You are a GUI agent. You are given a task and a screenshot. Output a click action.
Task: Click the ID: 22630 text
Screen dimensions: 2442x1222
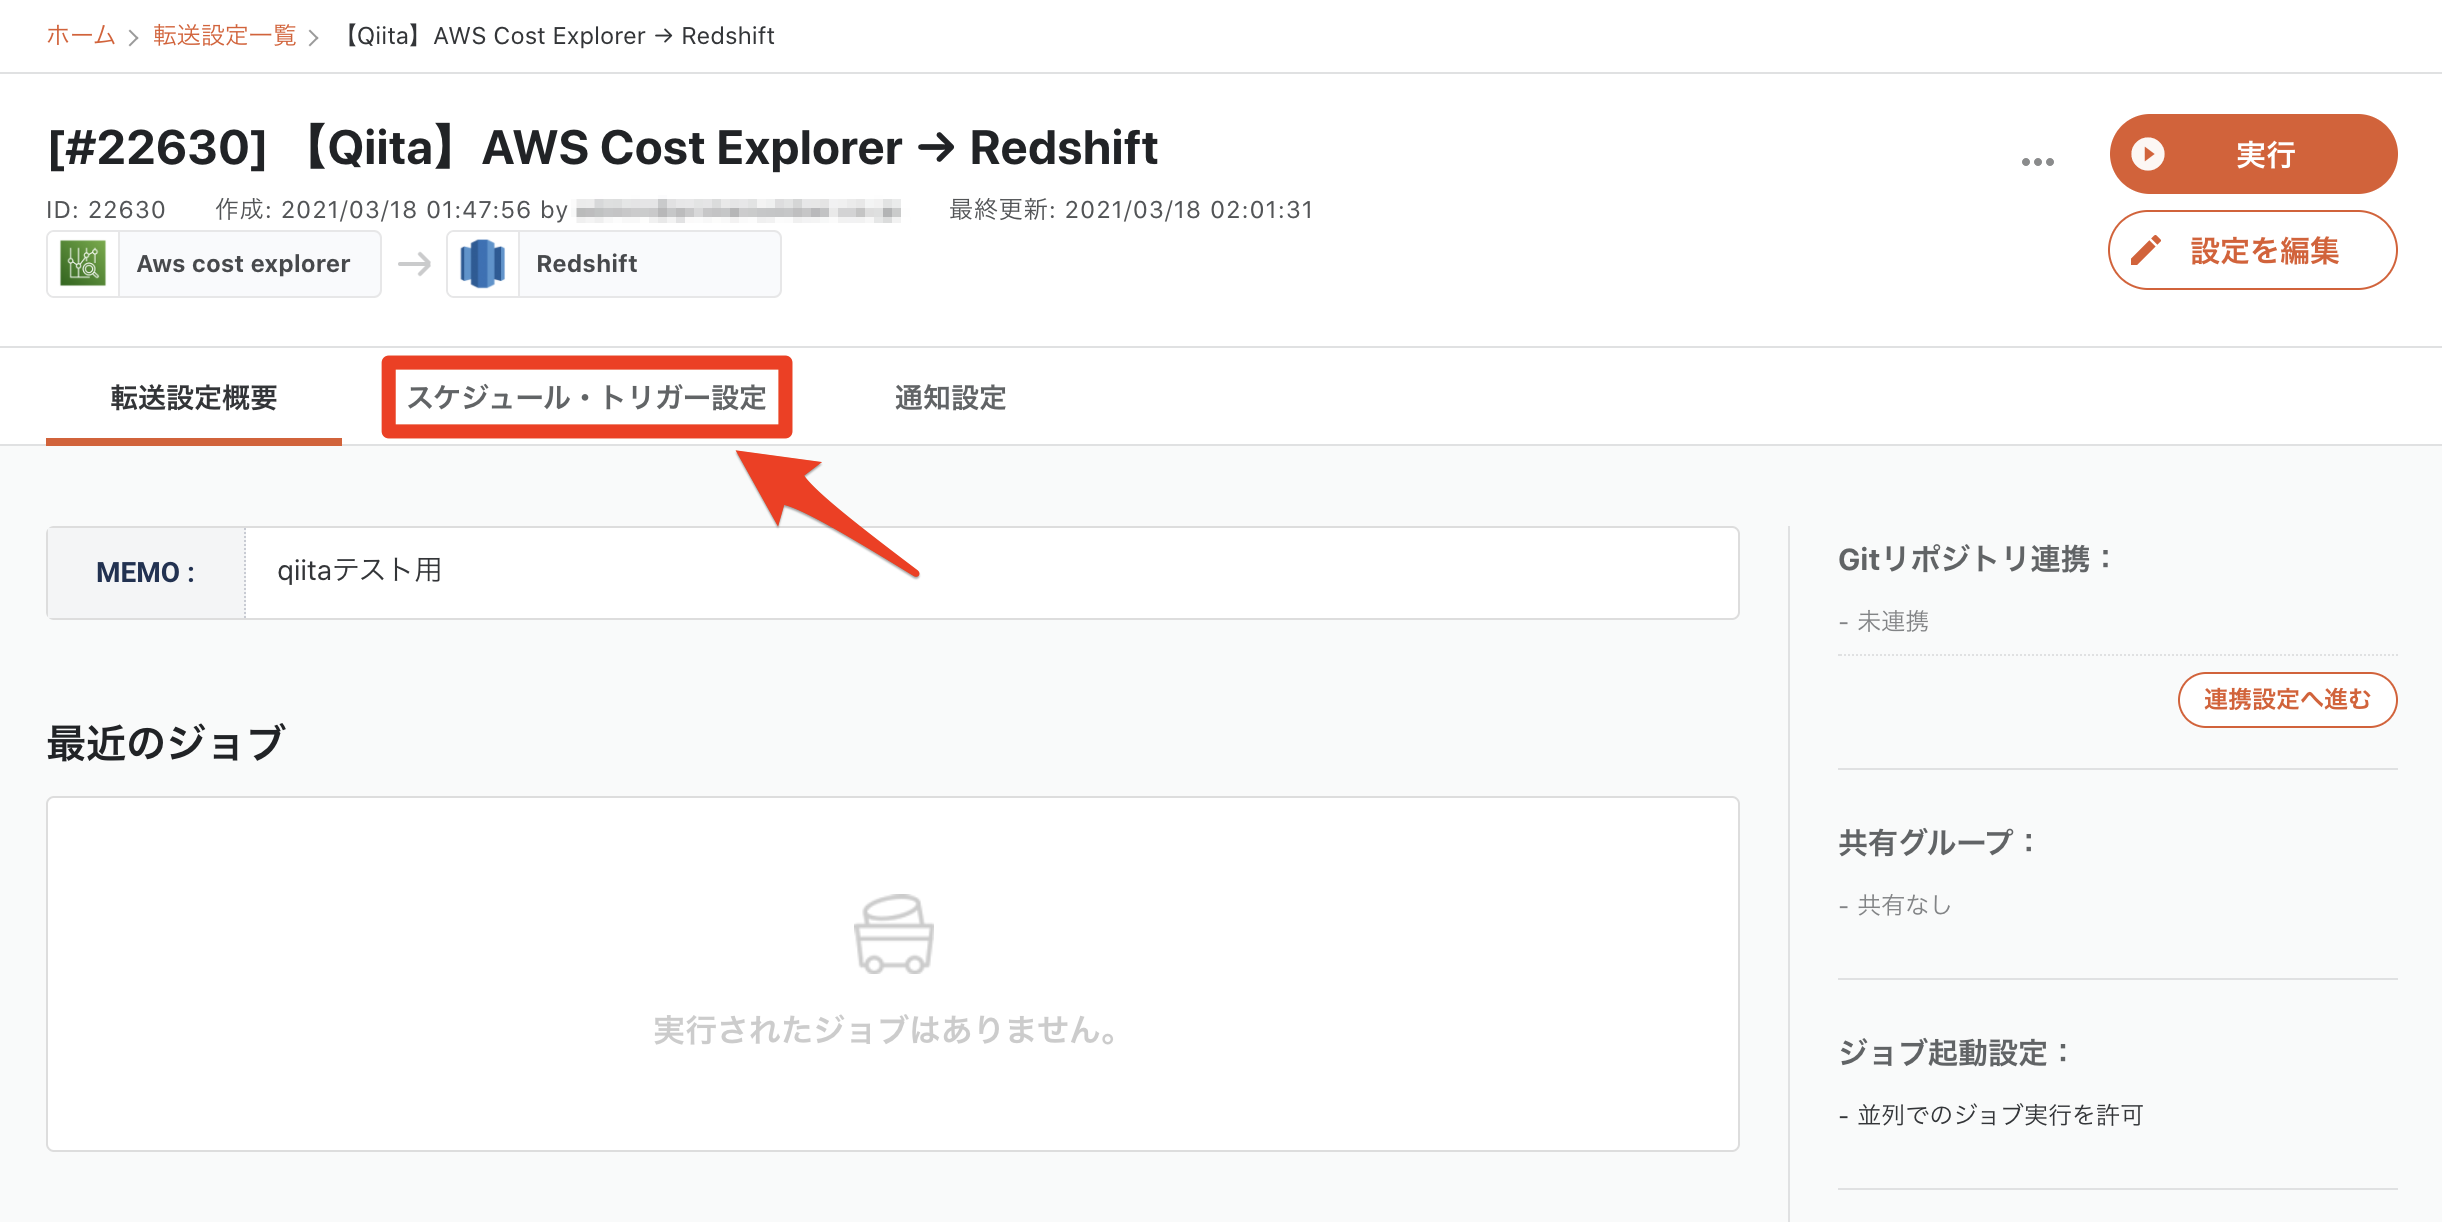click(x=106, y=210)
